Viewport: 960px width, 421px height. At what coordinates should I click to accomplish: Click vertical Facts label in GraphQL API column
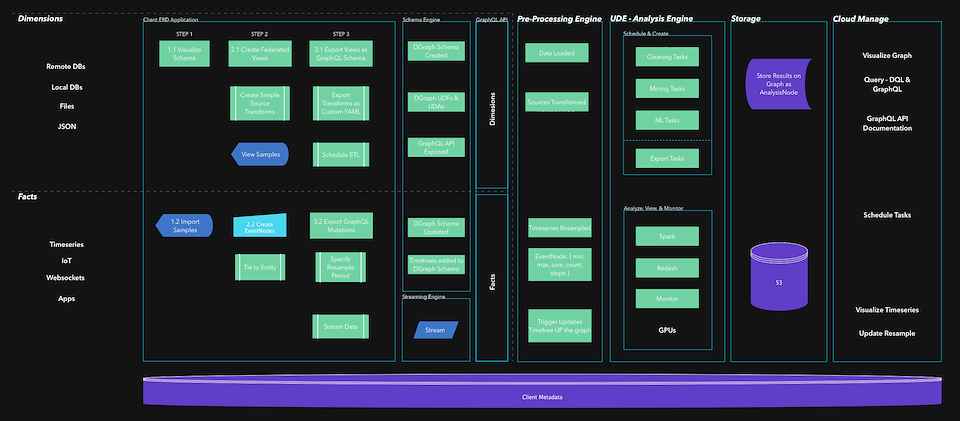(492, 280)
